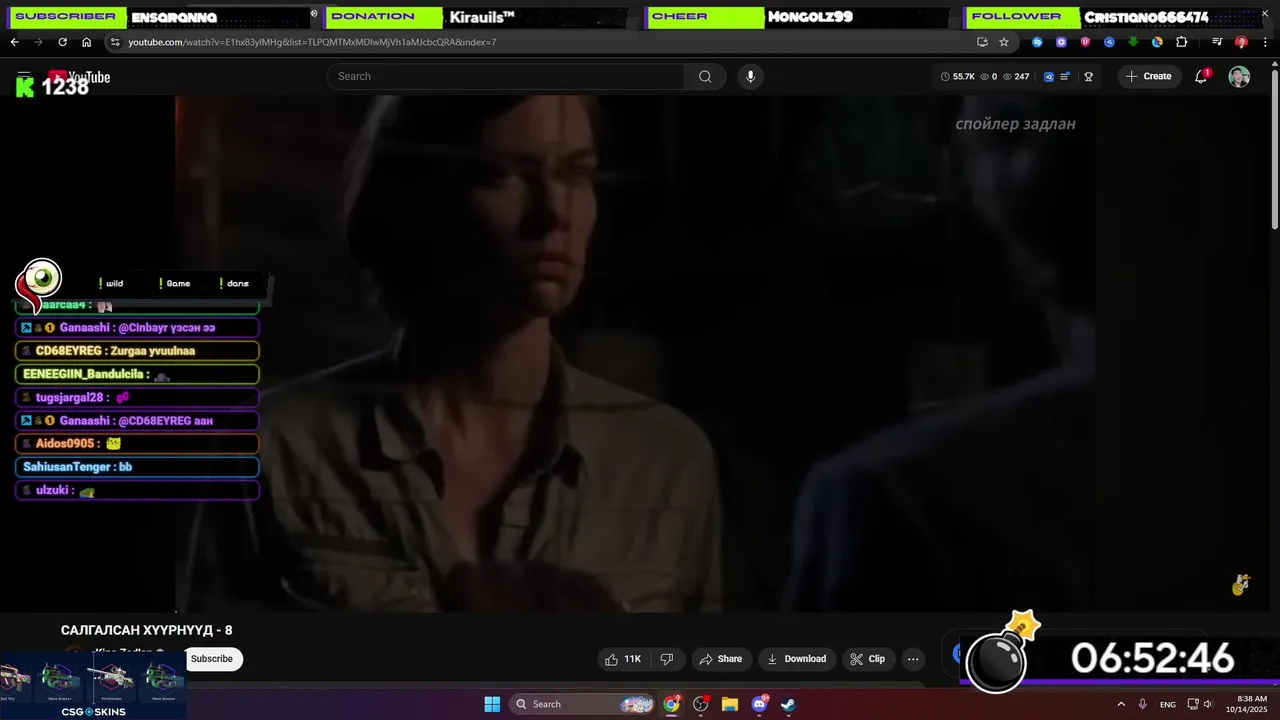Click the video player area
Image resolution: width=1280 pixels, height=720 pixels.
[x=634, y=353]
